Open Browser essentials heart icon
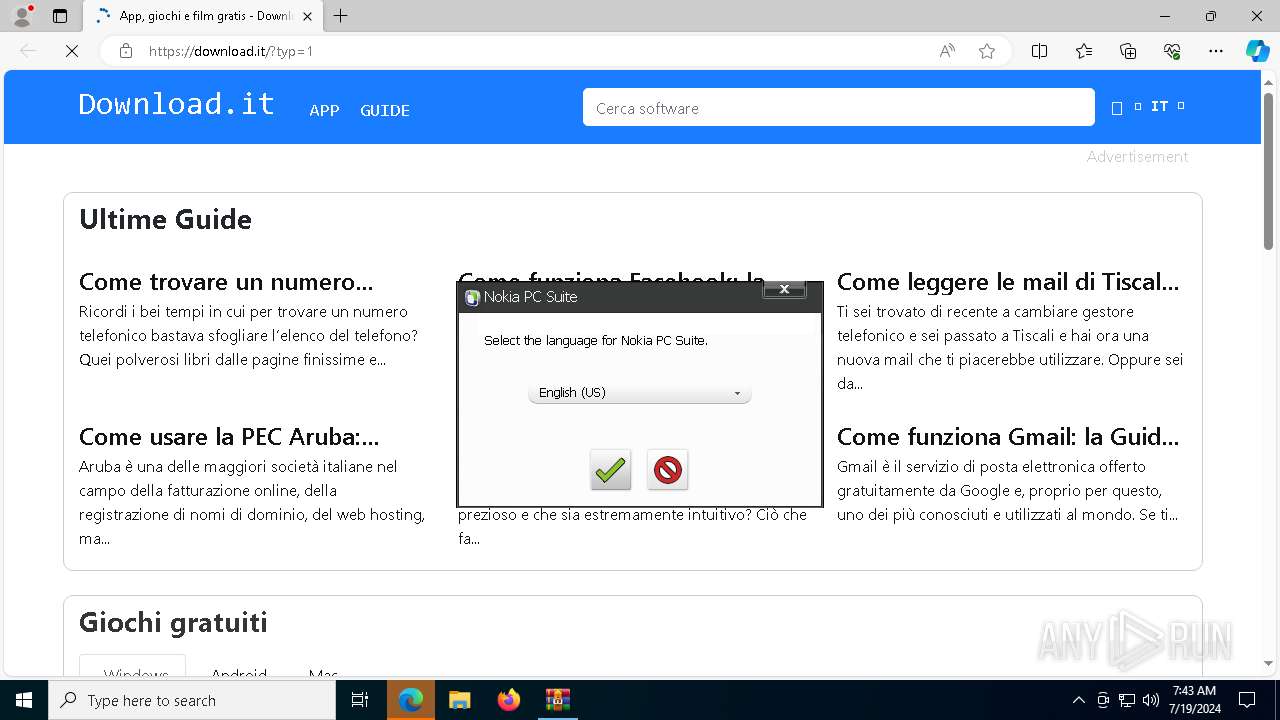The width and height of the screenshot is (1280, 720). 1172,51
